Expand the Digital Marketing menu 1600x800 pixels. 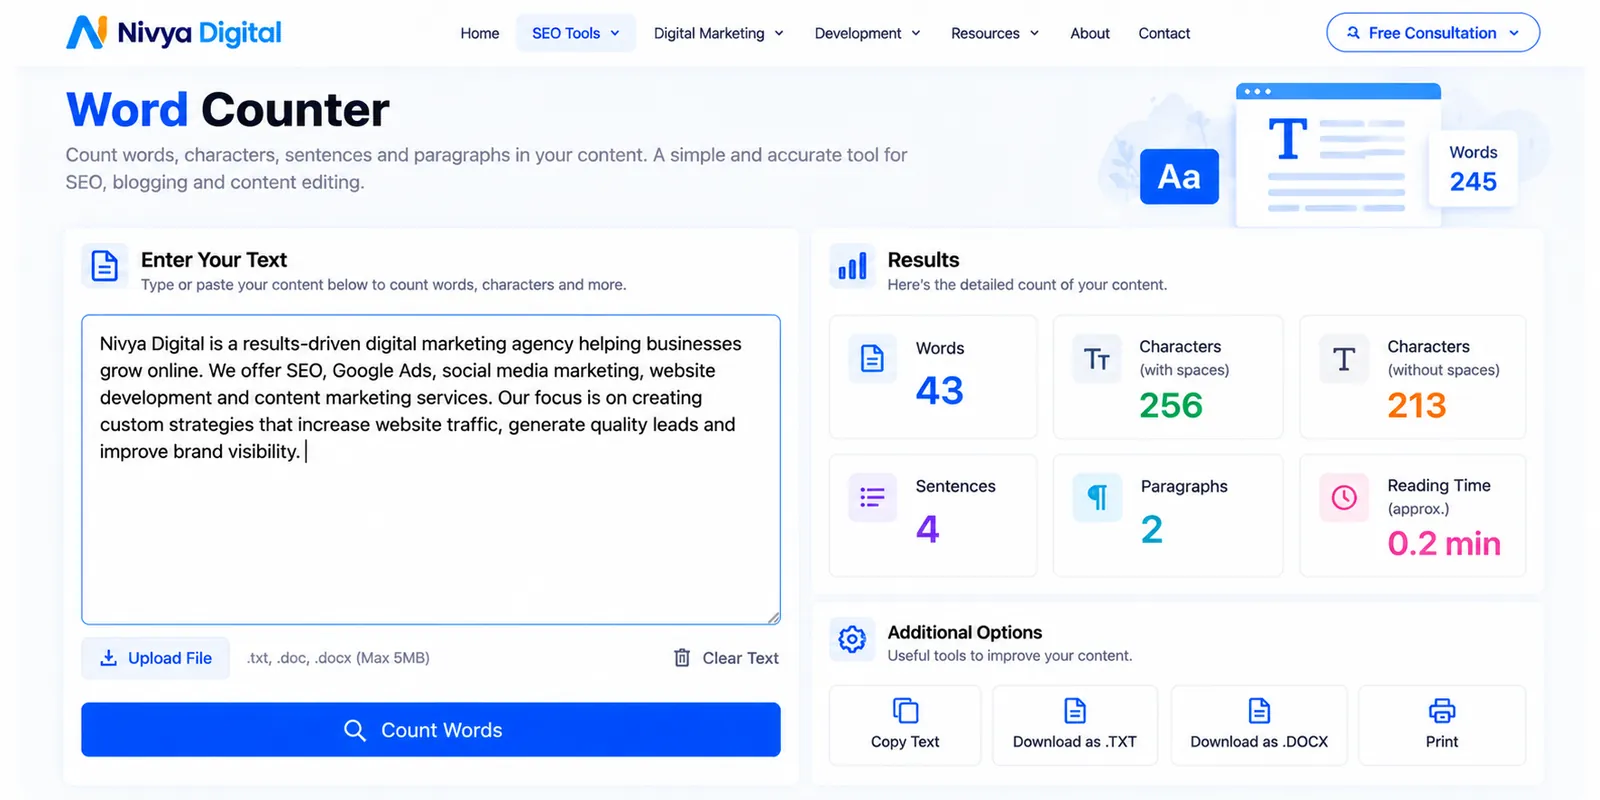point(719,33)
